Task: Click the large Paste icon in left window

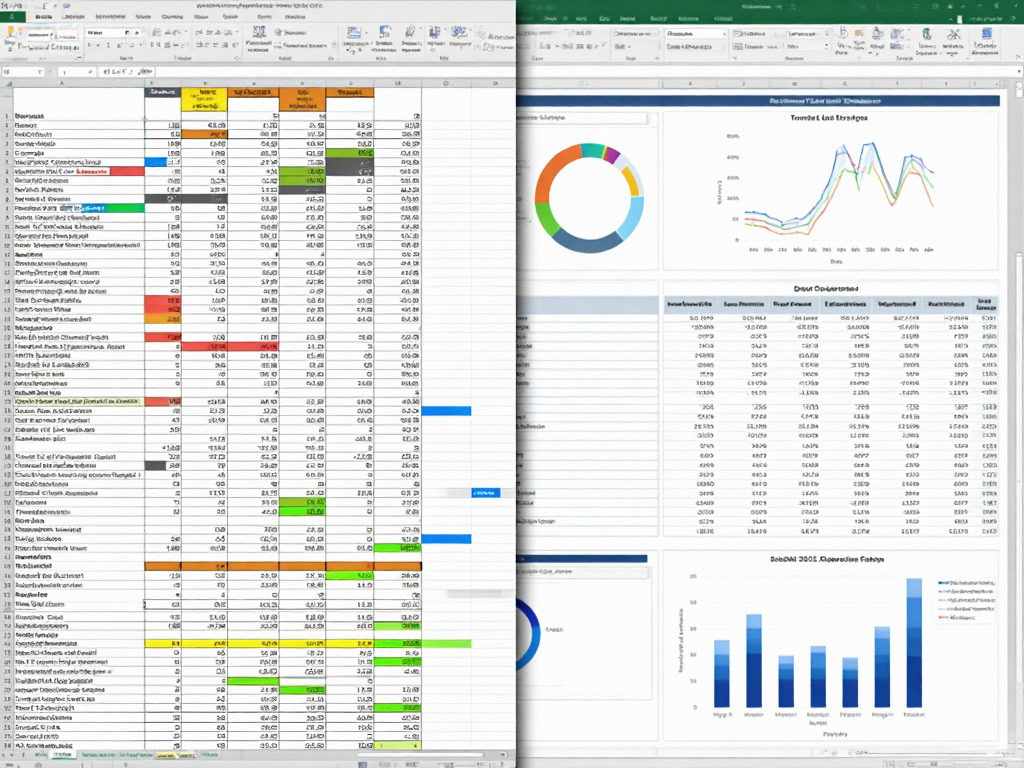Action: [x=9, y=37]
